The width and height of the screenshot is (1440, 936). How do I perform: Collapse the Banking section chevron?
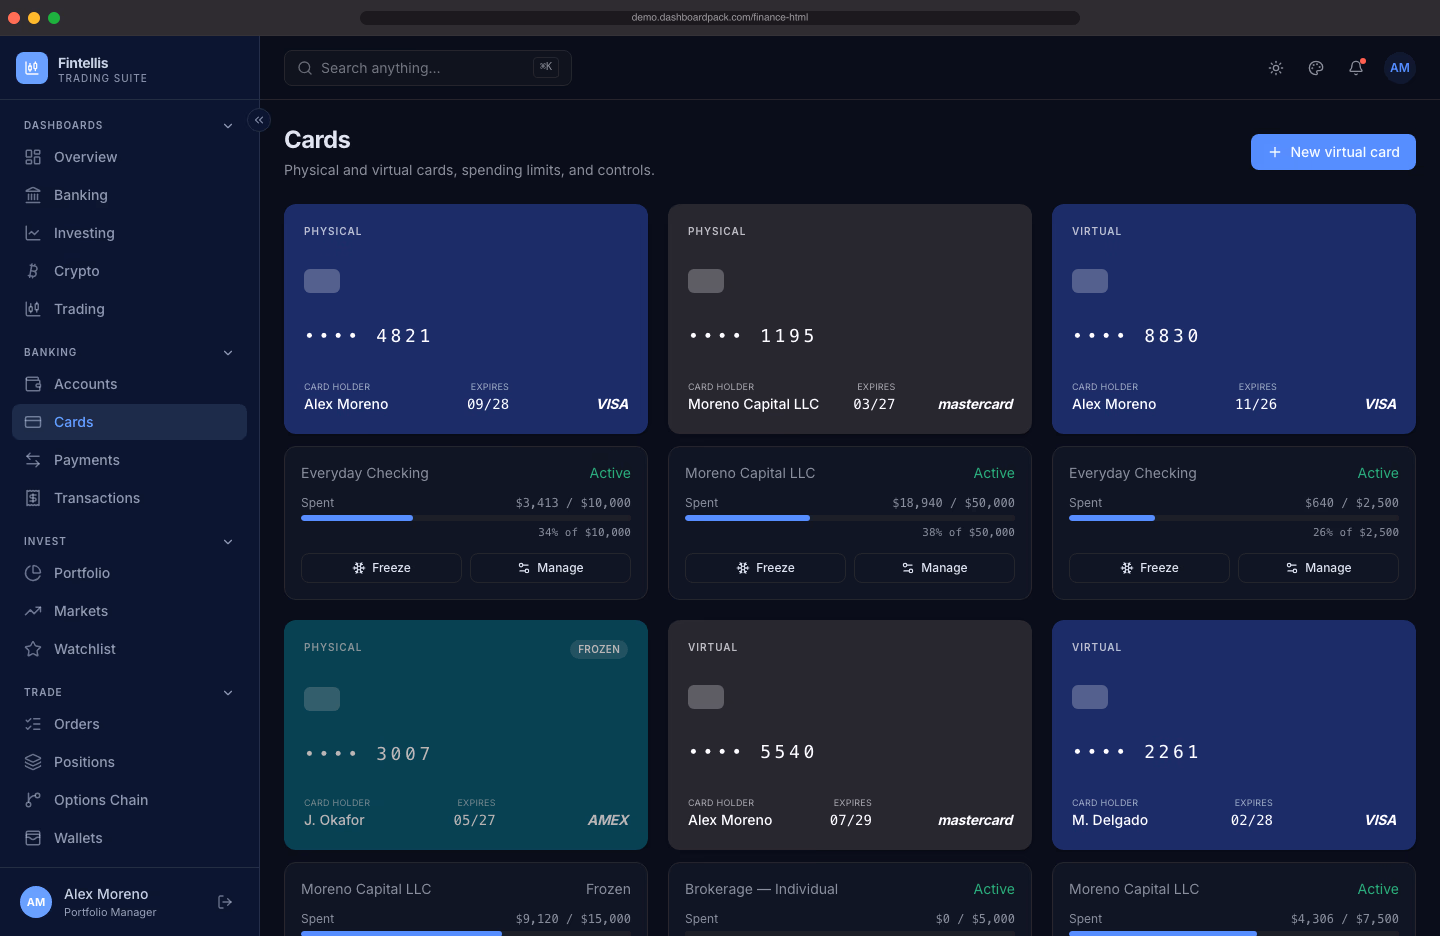point(228,353)
